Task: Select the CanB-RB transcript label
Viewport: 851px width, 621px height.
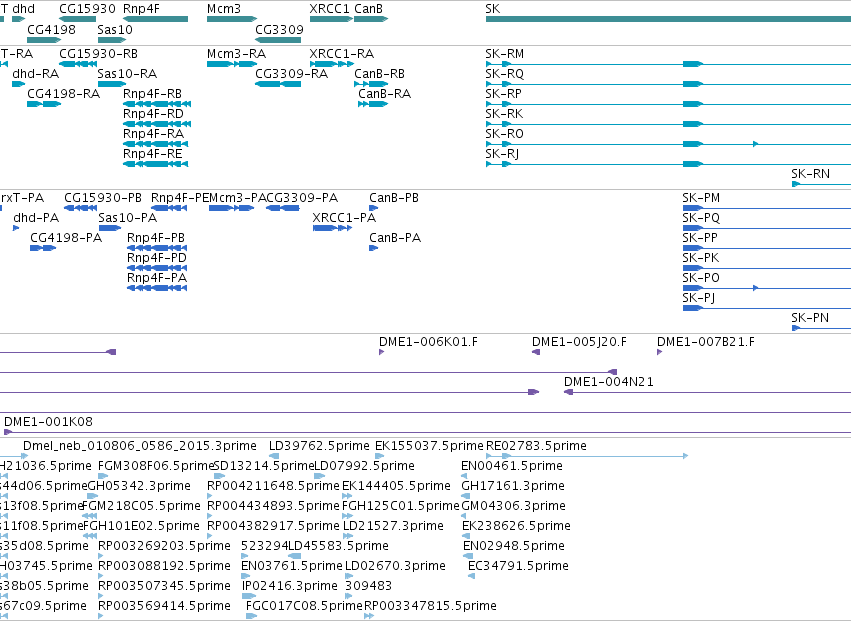Action: [380, 74]
